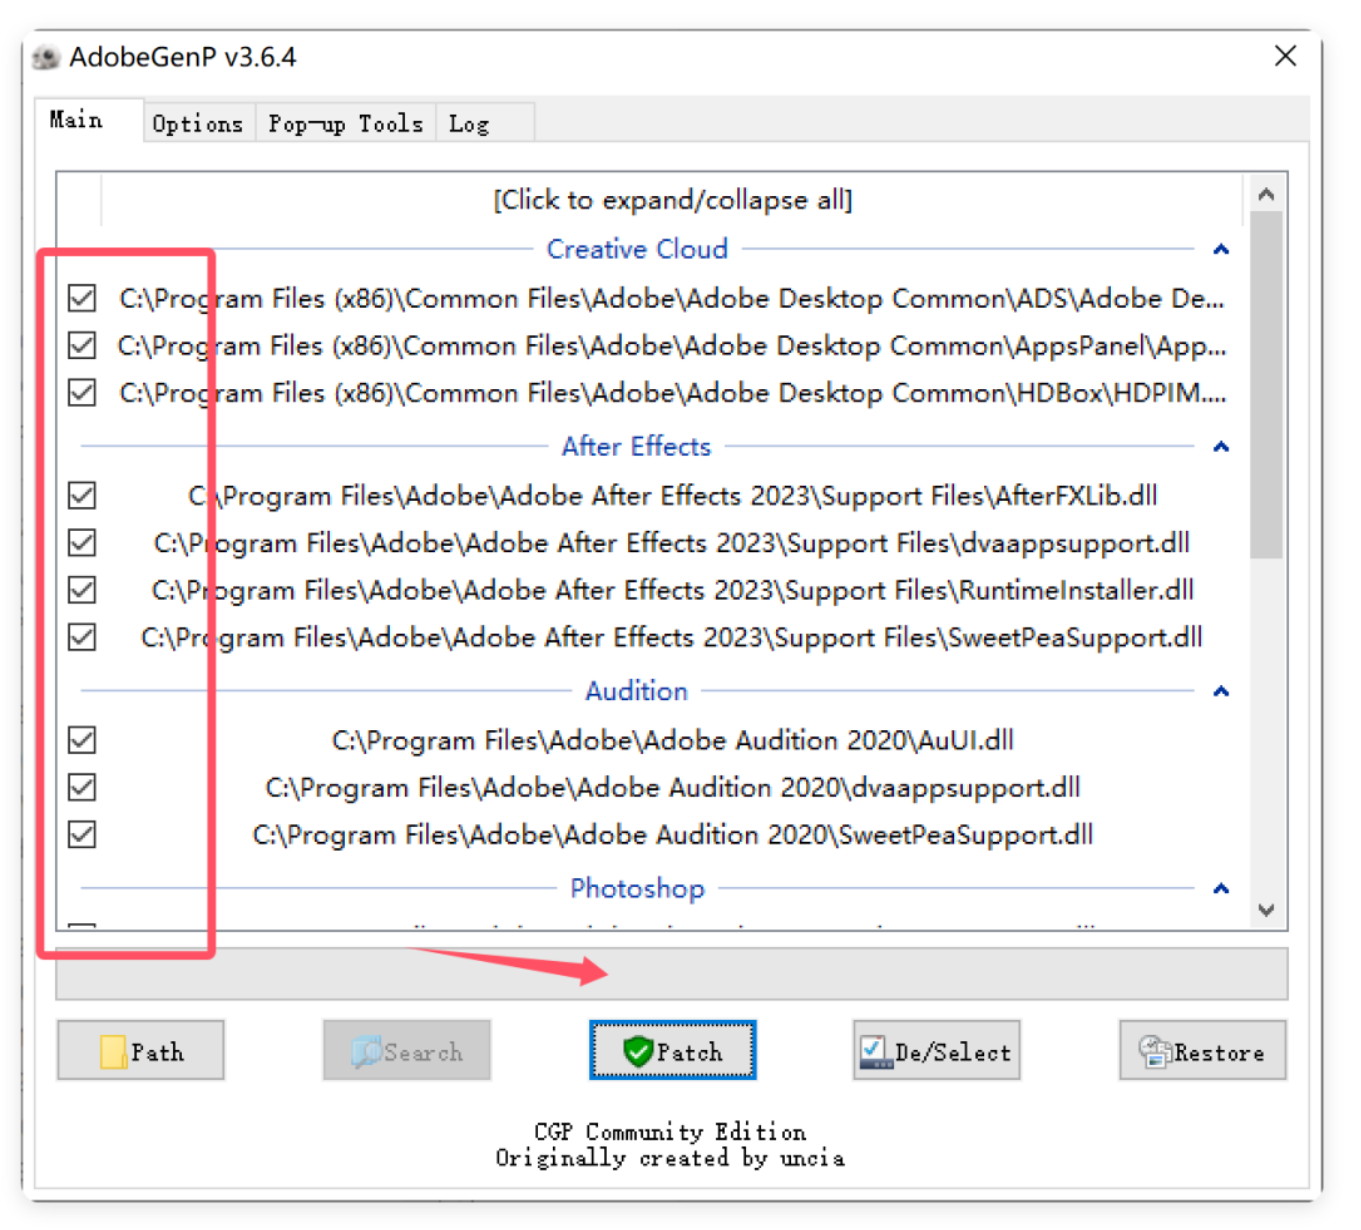Click the Search button label
Viewport: 1361px width, 1230px height.
click(423, 1052)
